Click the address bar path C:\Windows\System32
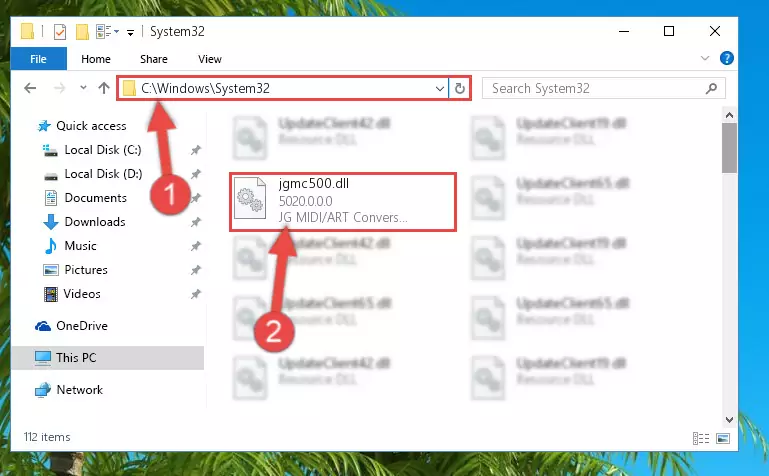The height and width of the screenshot is (476, 769). (205, 88)
